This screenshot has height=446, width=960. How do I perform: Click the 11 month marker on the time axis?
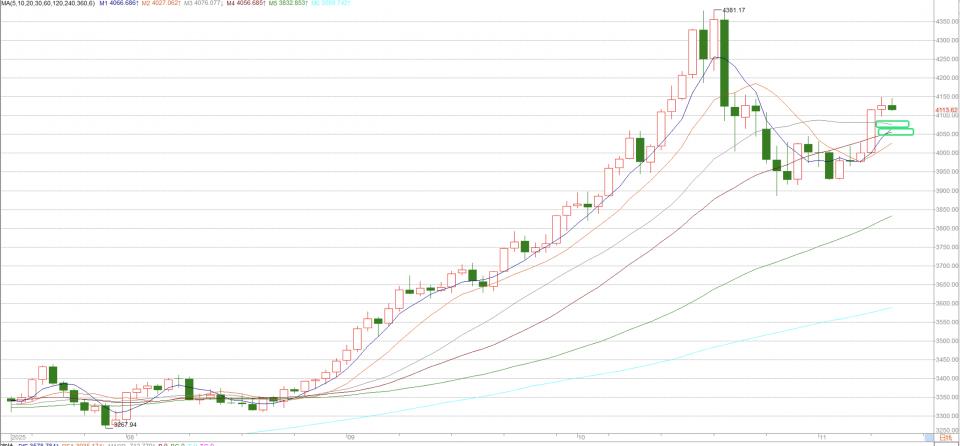point(820,437)
